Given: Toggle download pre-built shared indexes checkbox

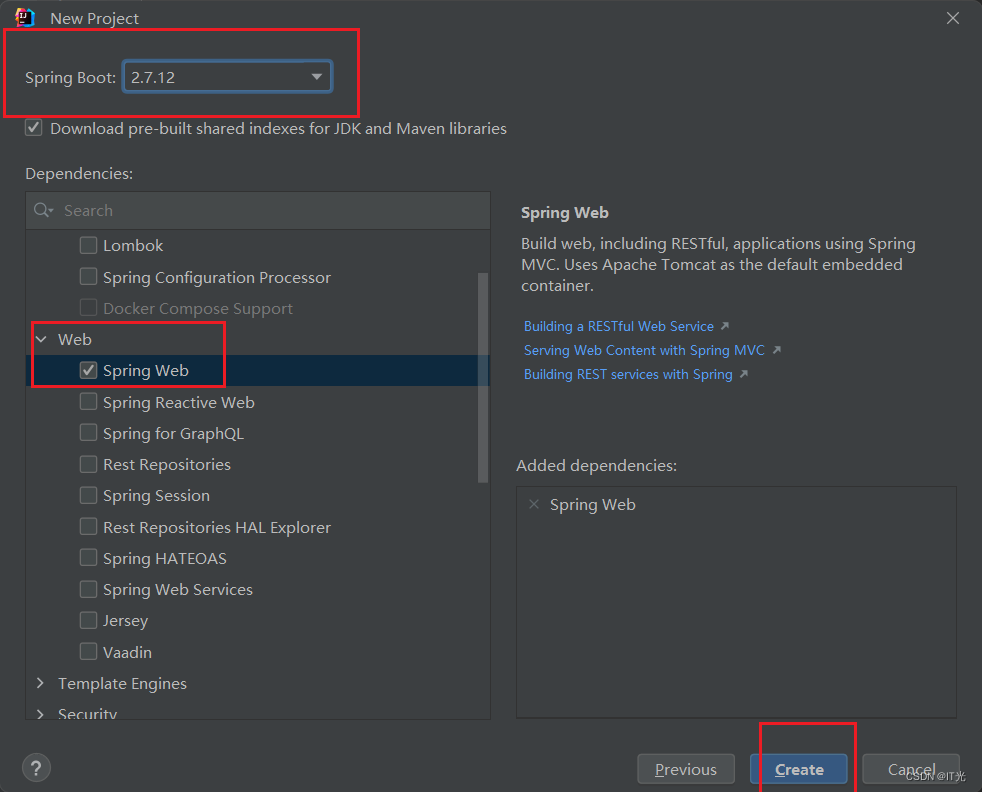Looking at the screenshot, I should coord(34,128).
